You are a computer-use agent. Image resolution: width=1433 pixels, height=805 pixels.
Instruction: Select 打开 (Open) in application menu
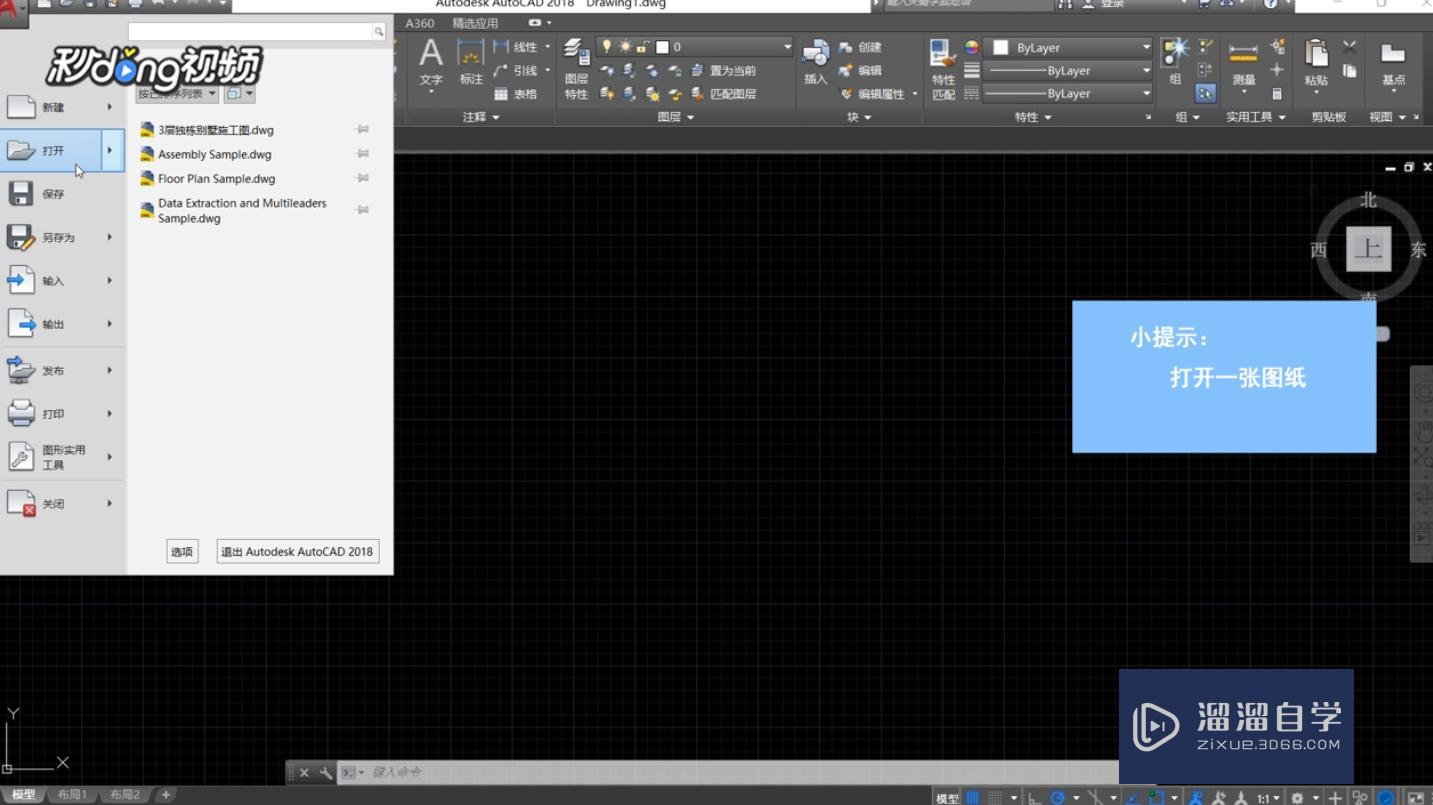50,151
